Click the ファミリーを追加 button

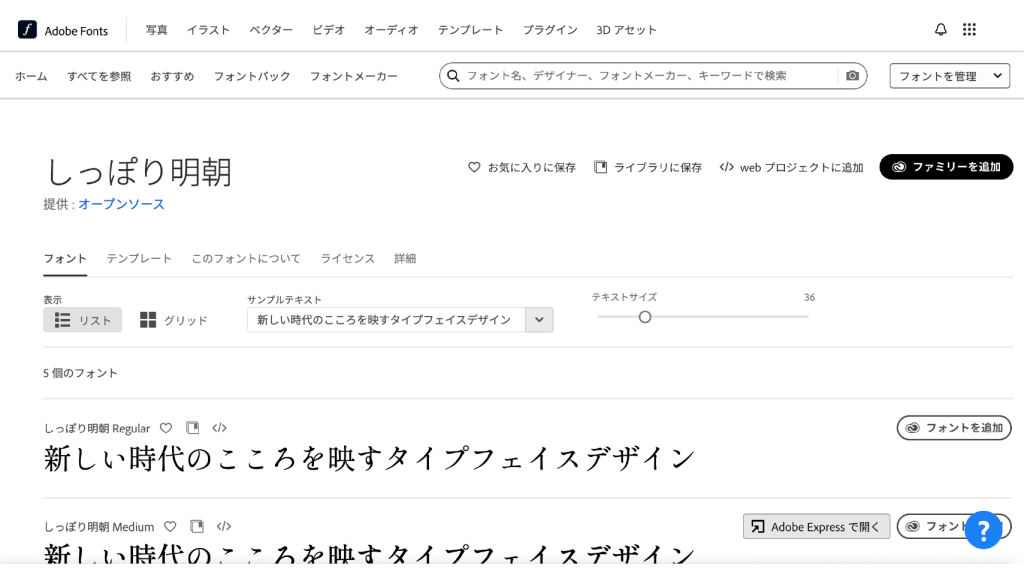(x=946, y=167)
